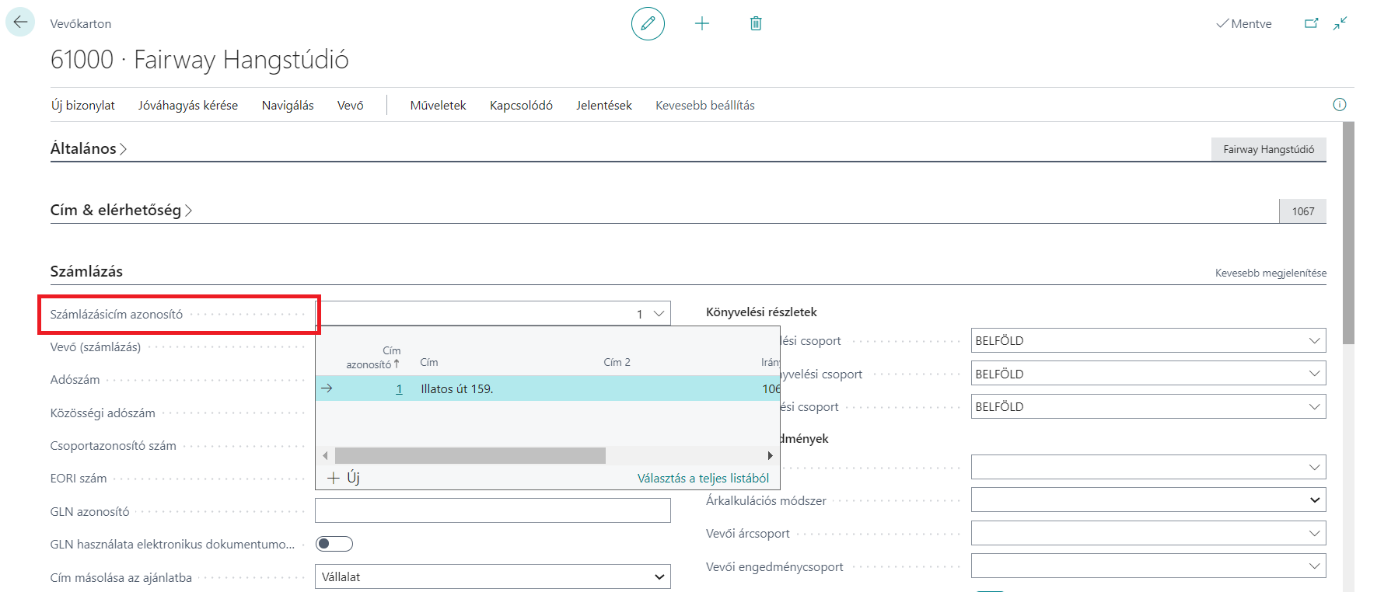Click the trash delete icon

point(756,23)
